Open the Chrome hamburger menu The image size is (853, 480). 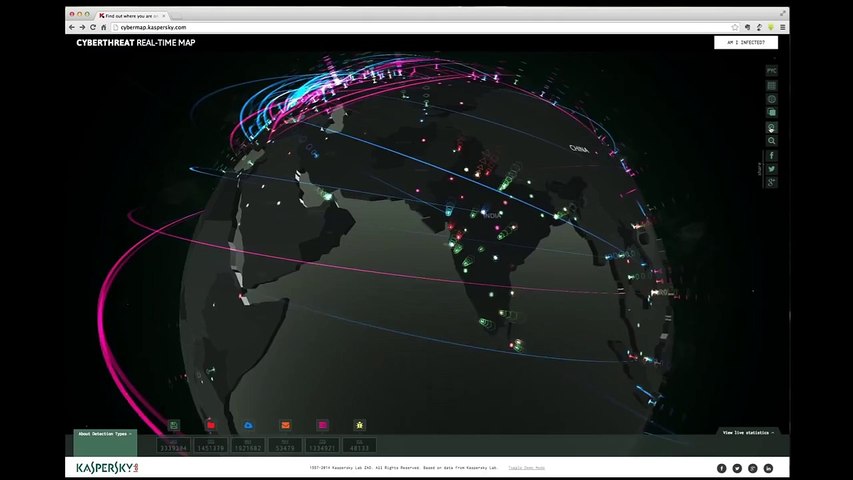[x=783, y=27]
